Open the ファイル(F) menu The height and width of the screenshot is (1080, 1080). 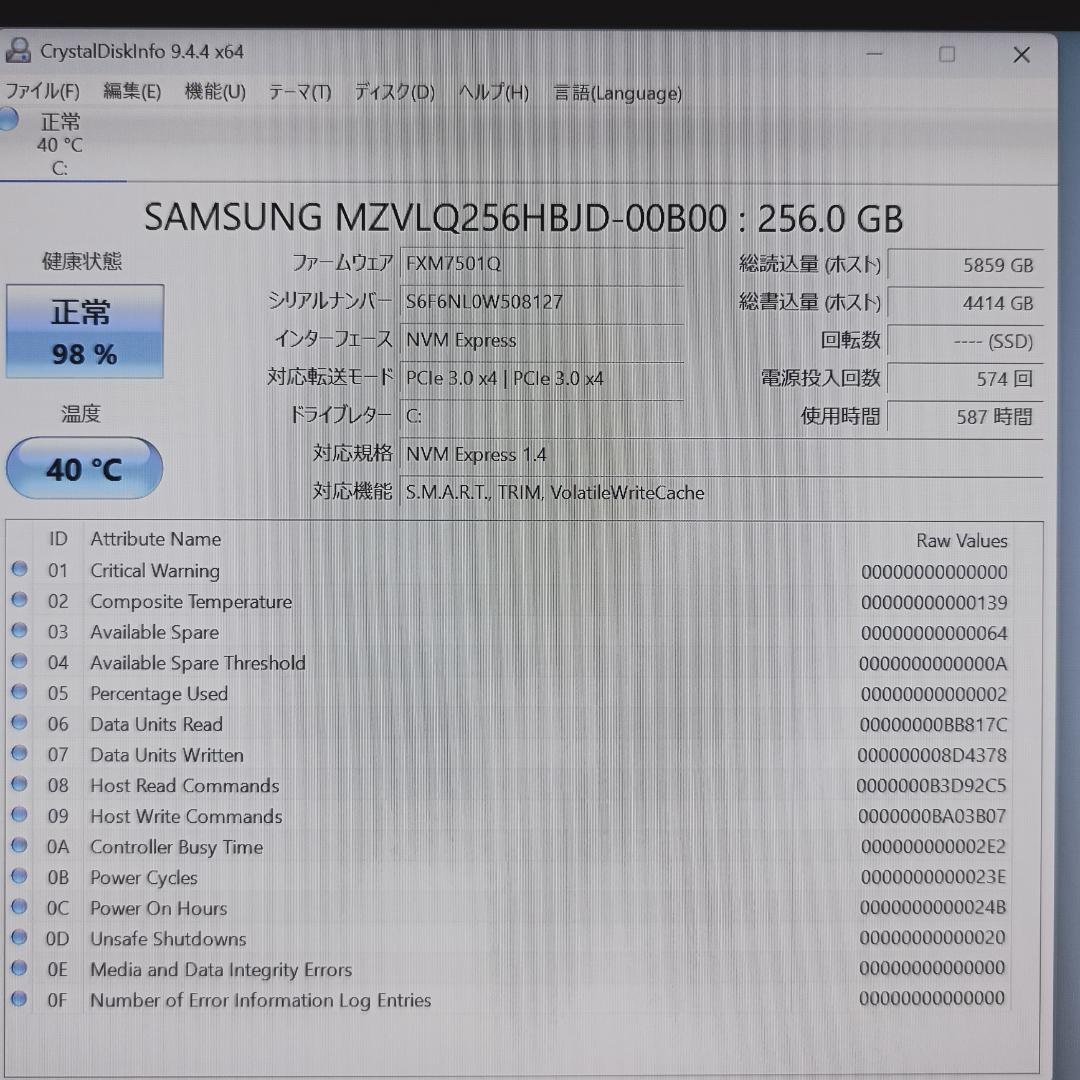pyautogui.click(x=42, y=91)
